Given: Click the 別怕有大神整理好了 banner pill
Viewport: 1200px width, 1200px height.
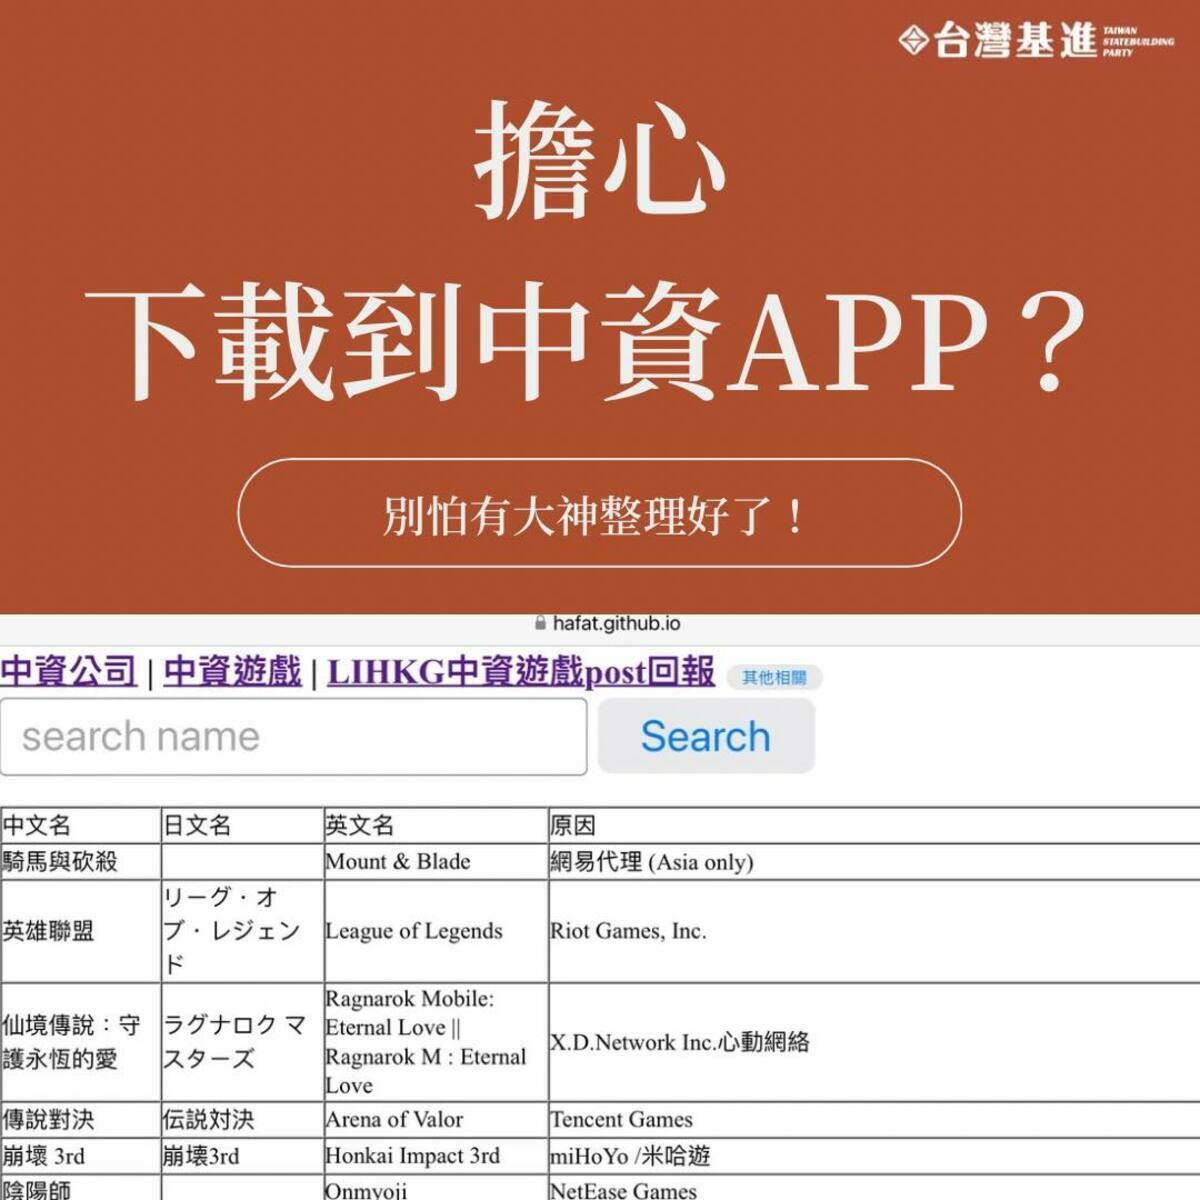Looking at the screenshot, I should 599,513.
